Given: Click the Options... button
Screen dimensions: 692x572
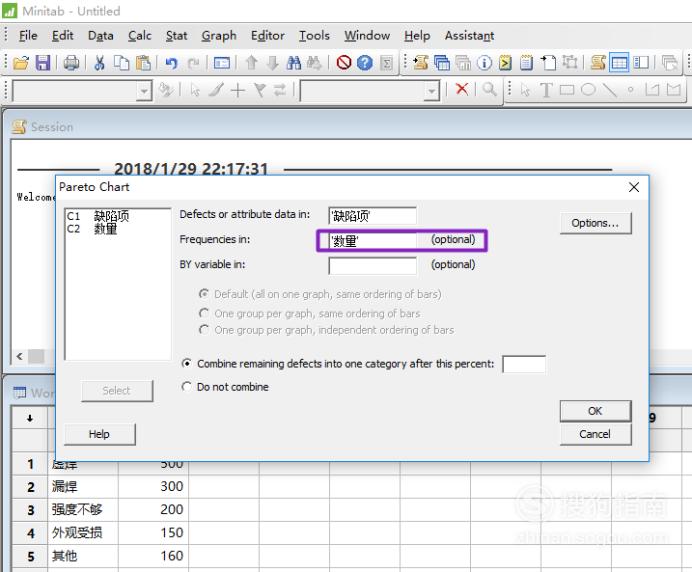Looking at the screenshot, I should click(595, 223).
